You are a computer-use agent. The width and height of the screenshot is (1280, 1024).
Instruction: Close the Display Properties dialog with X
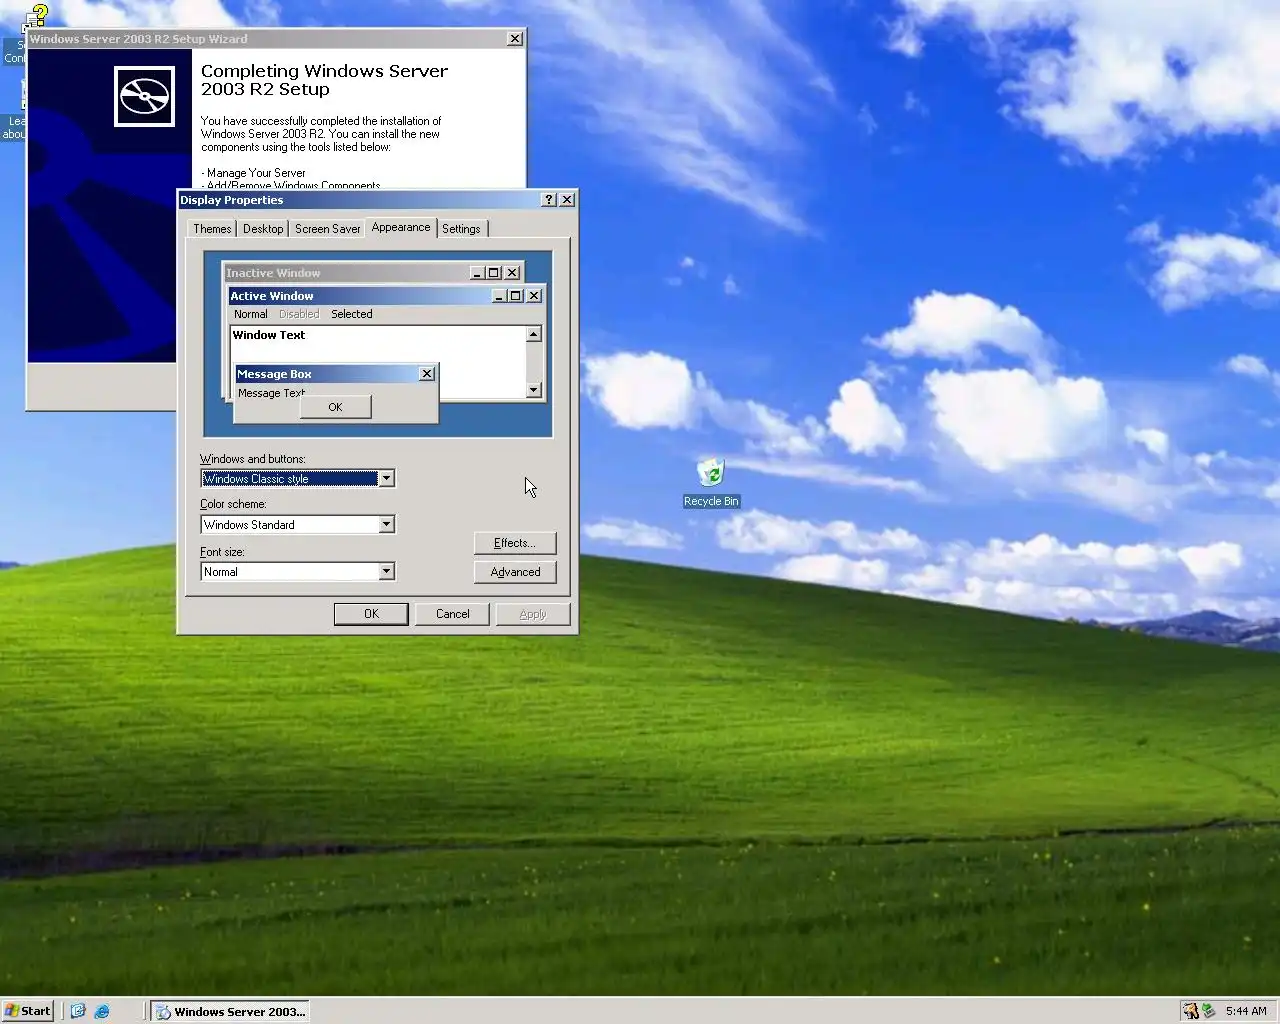567,200
